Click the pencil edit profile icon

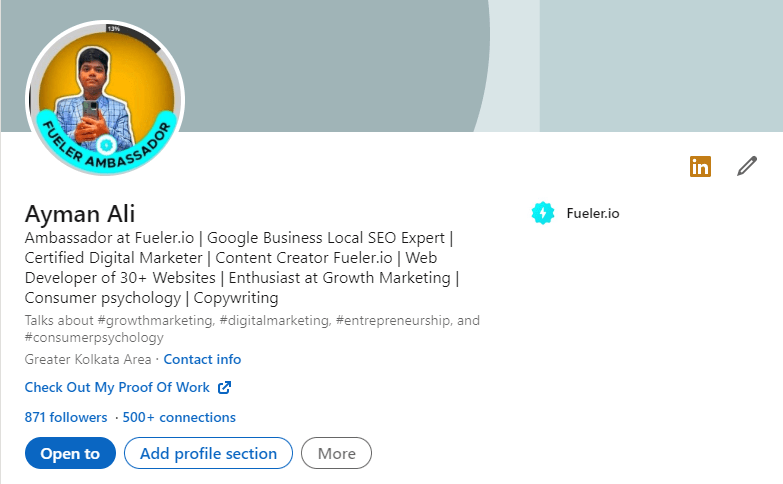(747, 166)
